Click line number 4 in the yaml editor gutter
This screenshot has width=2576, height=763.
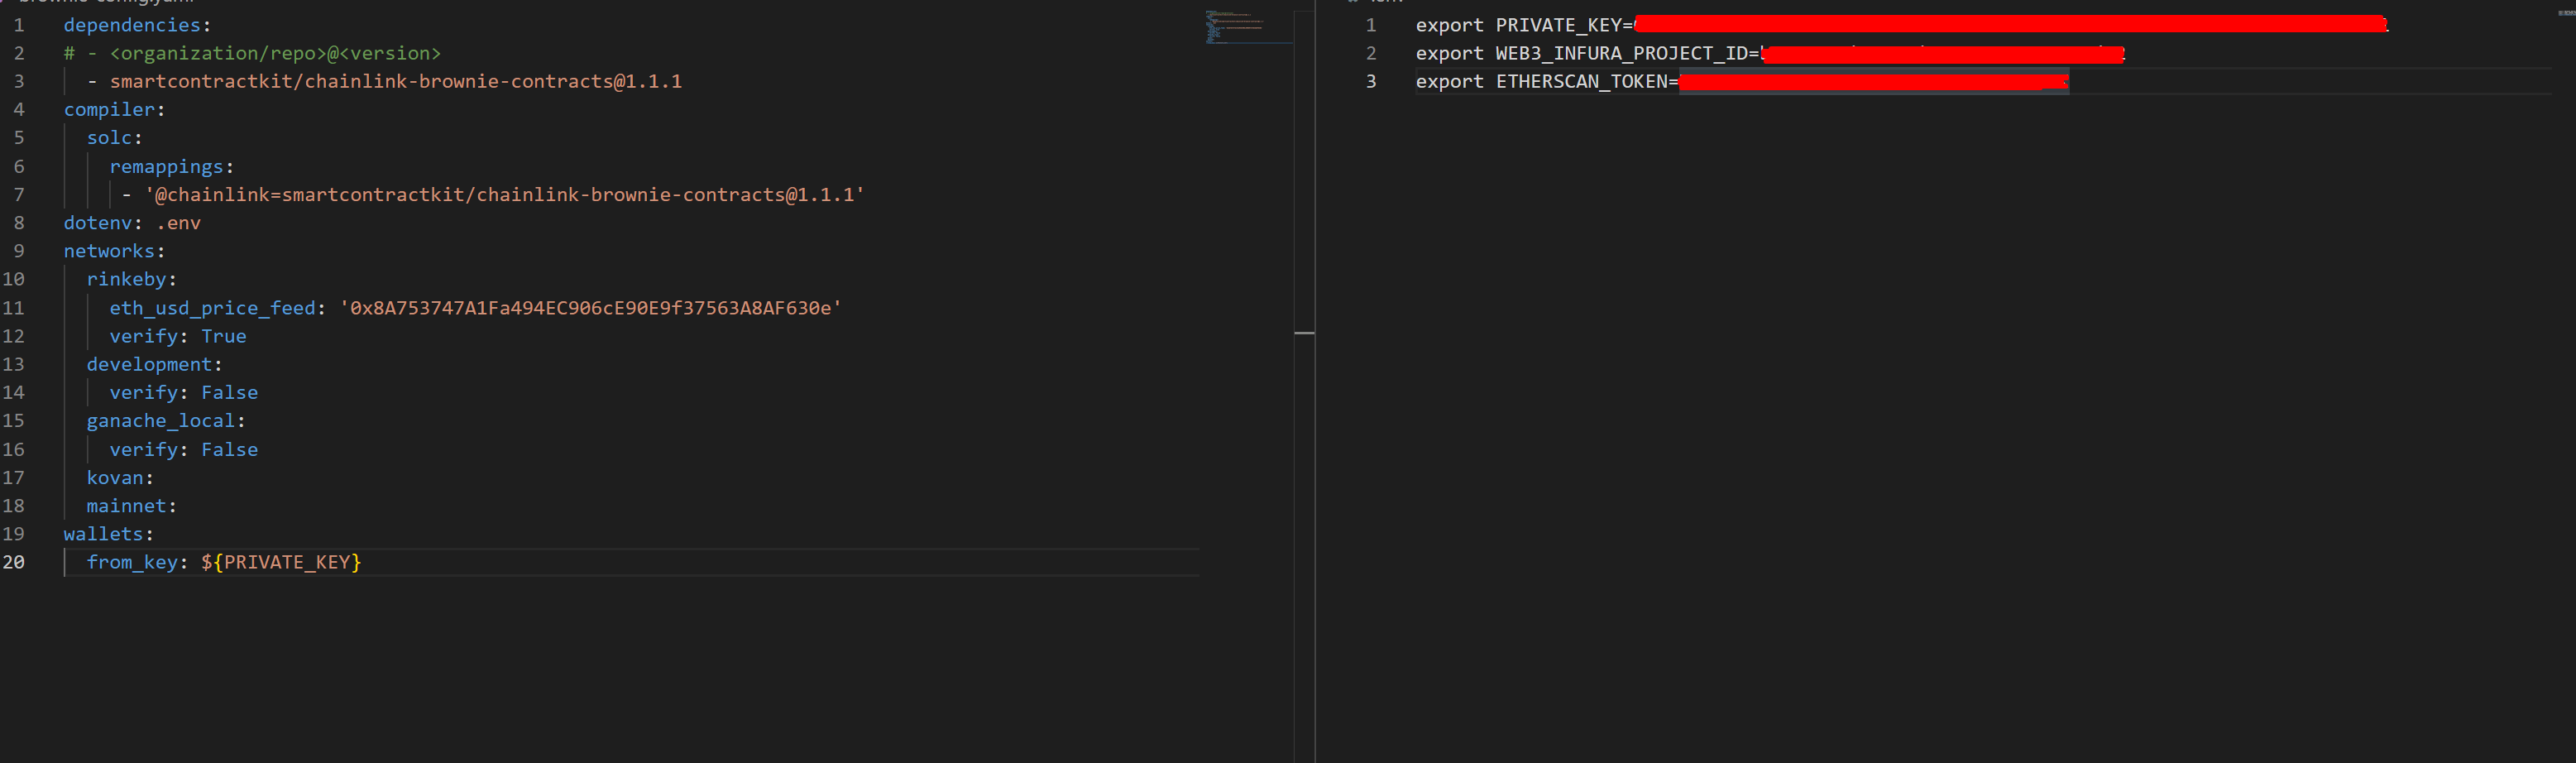18,109
